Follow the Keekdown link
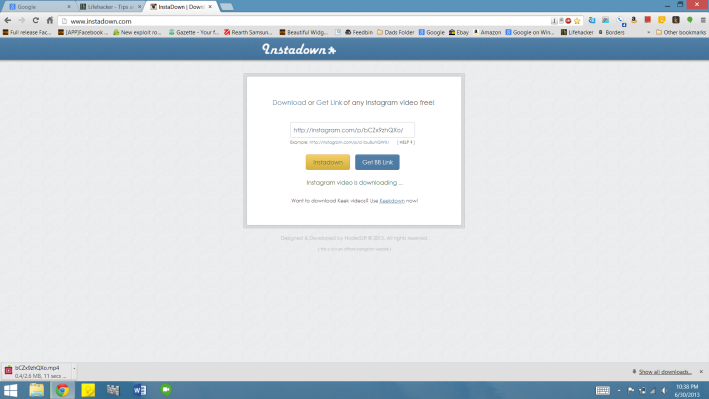Image resolution: width=709 pixels, height=399 pixels. coord(392,201)
